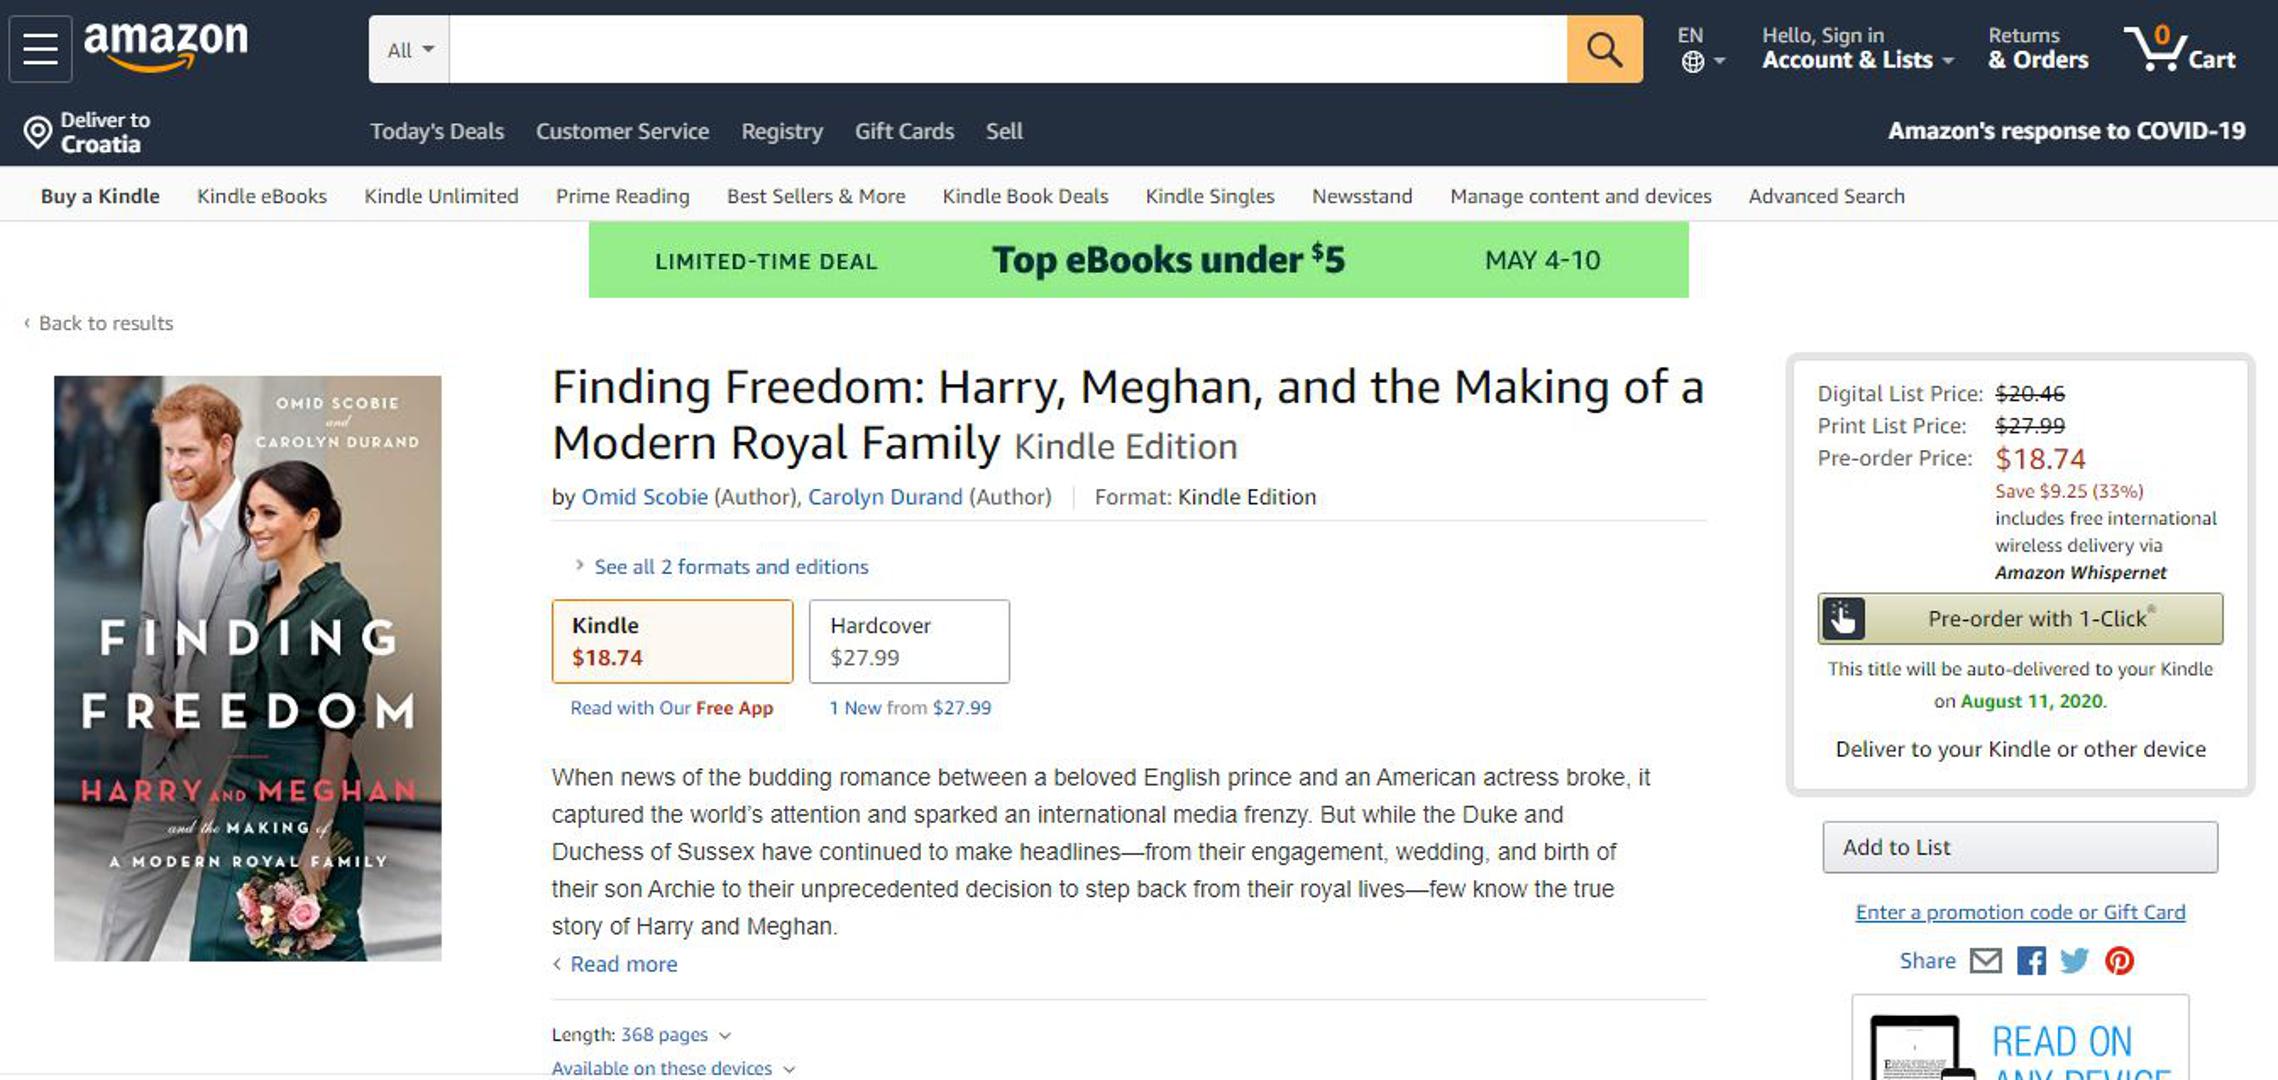Image resolution: width=2278 pixels, height=1080 pixels.
Task: Expand the EN language selector
Action: tap(1700, 49)
